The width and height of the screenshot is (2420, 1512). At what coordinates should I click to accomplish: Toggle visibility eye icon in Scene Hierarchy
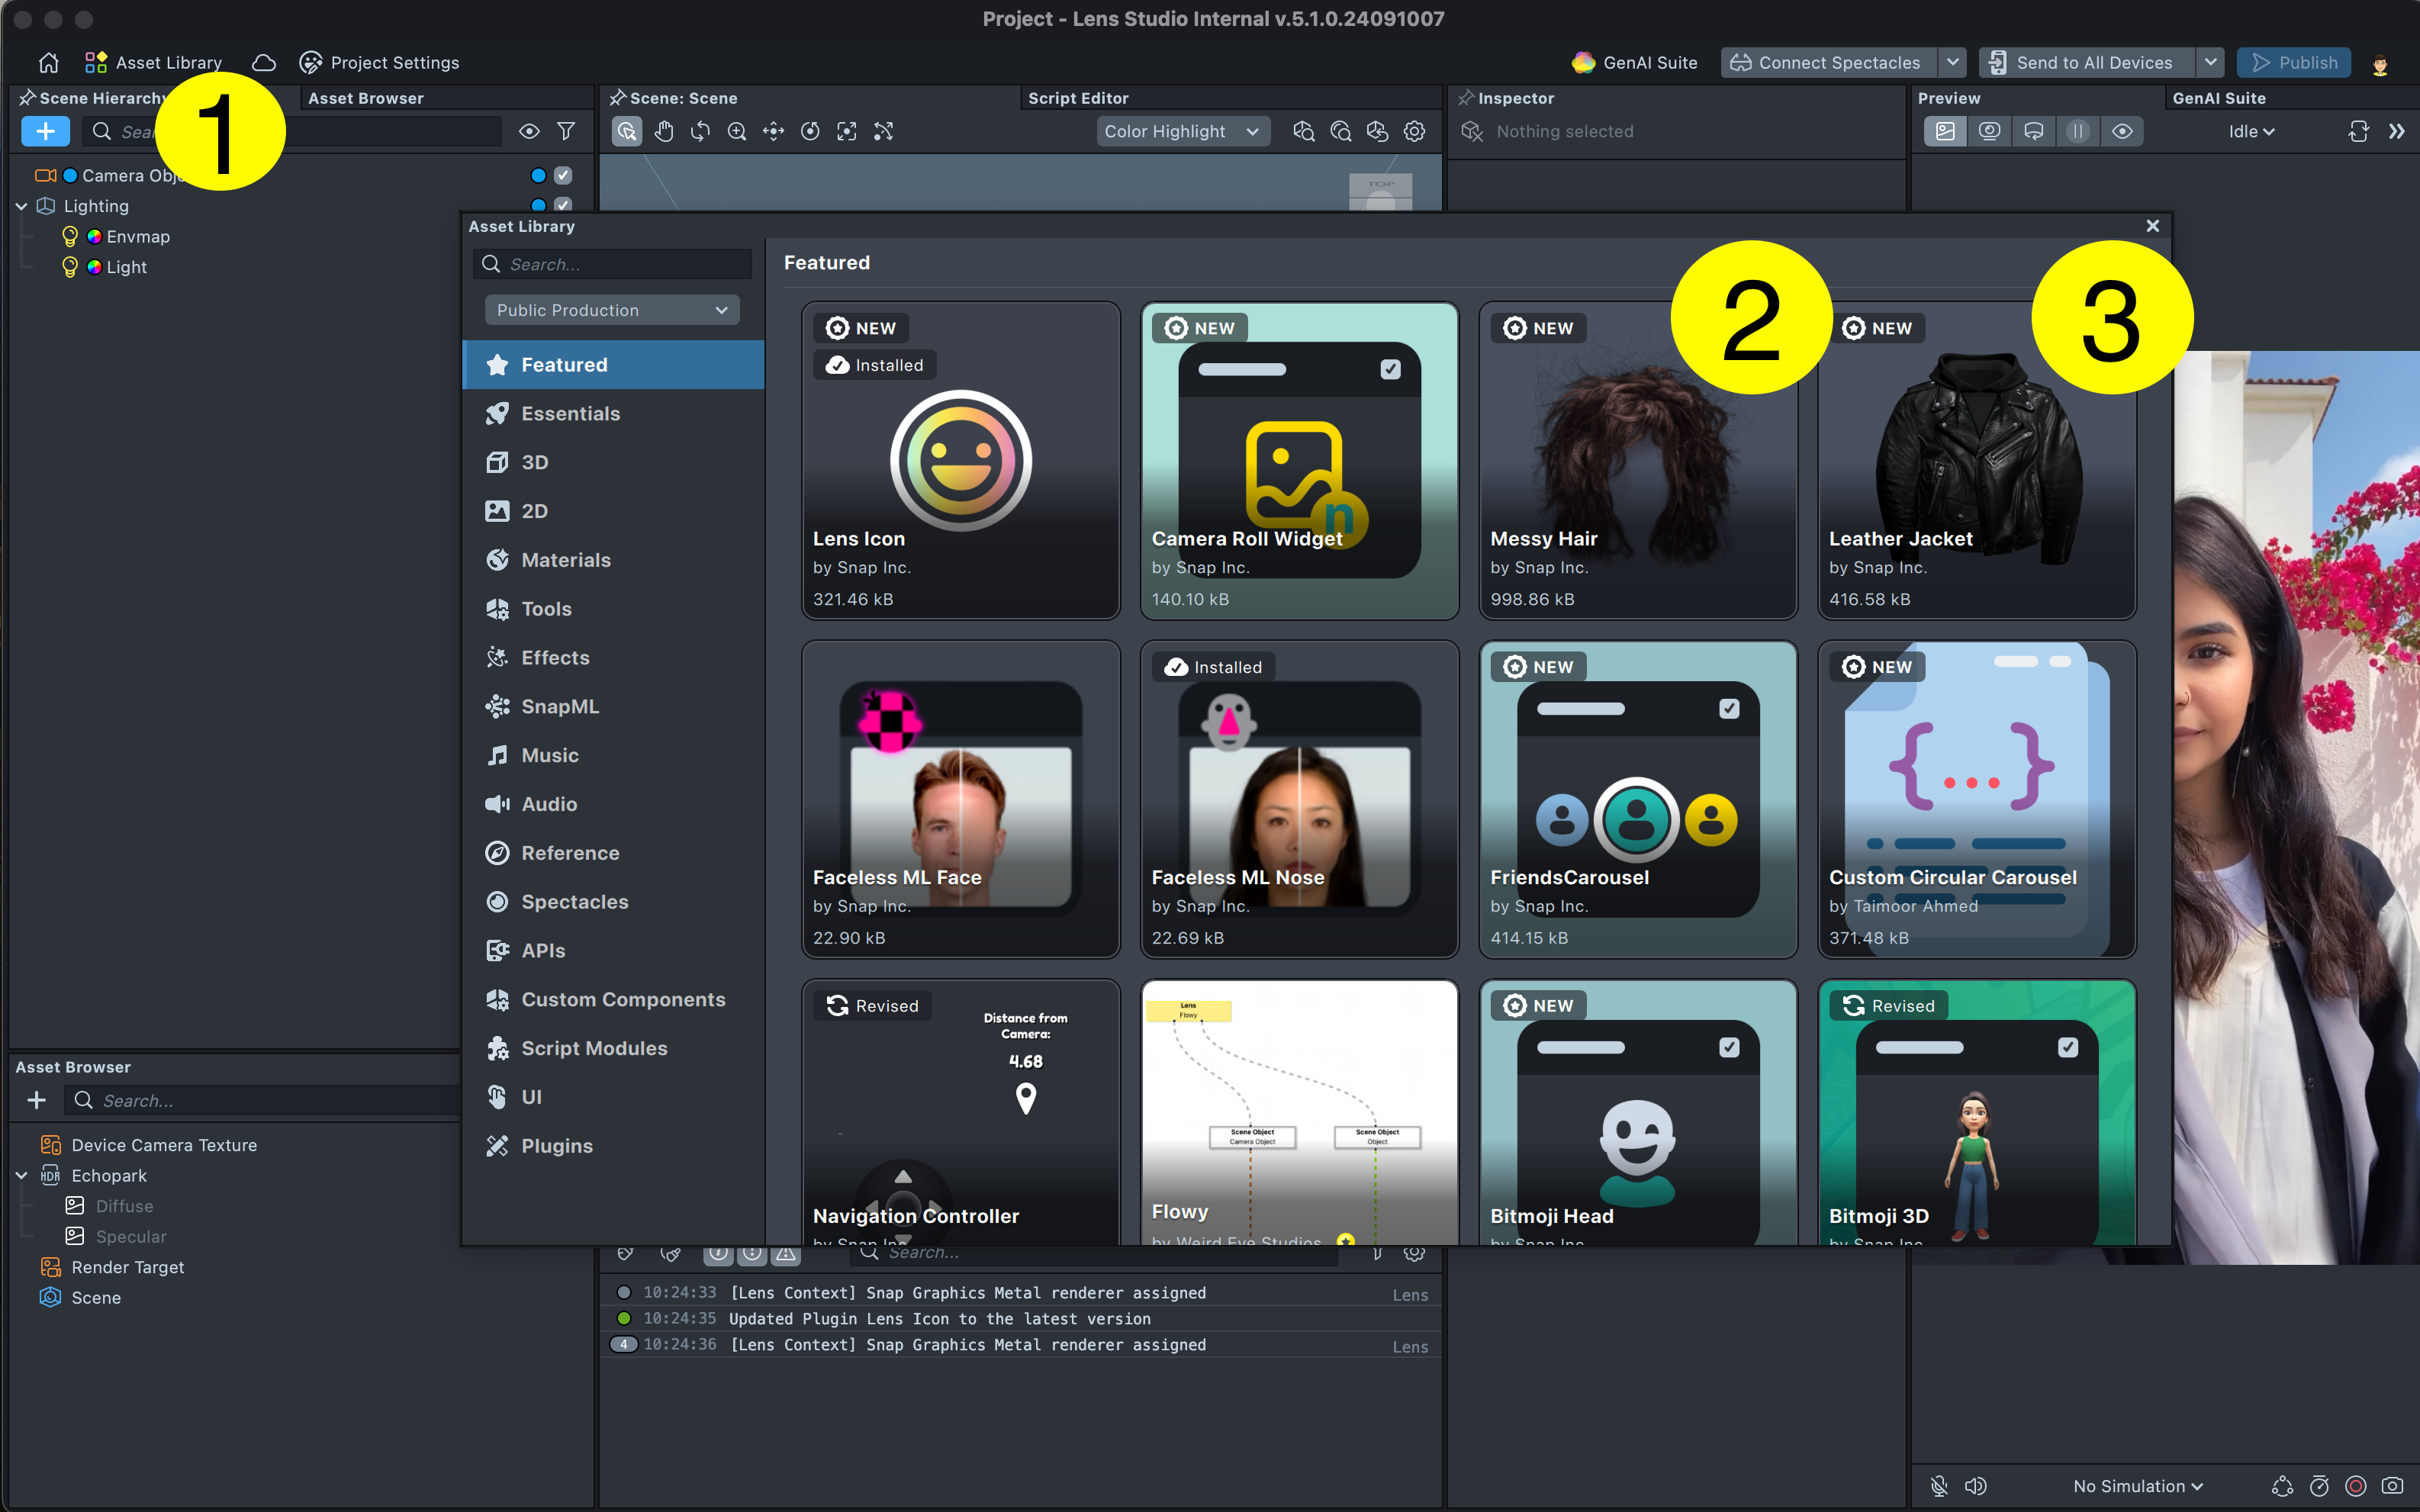point(529,131)
